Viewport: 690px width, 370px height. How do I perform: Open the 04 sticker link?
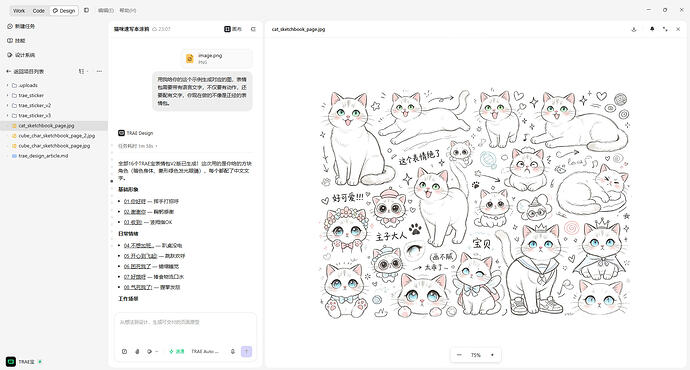pos(139,245)
